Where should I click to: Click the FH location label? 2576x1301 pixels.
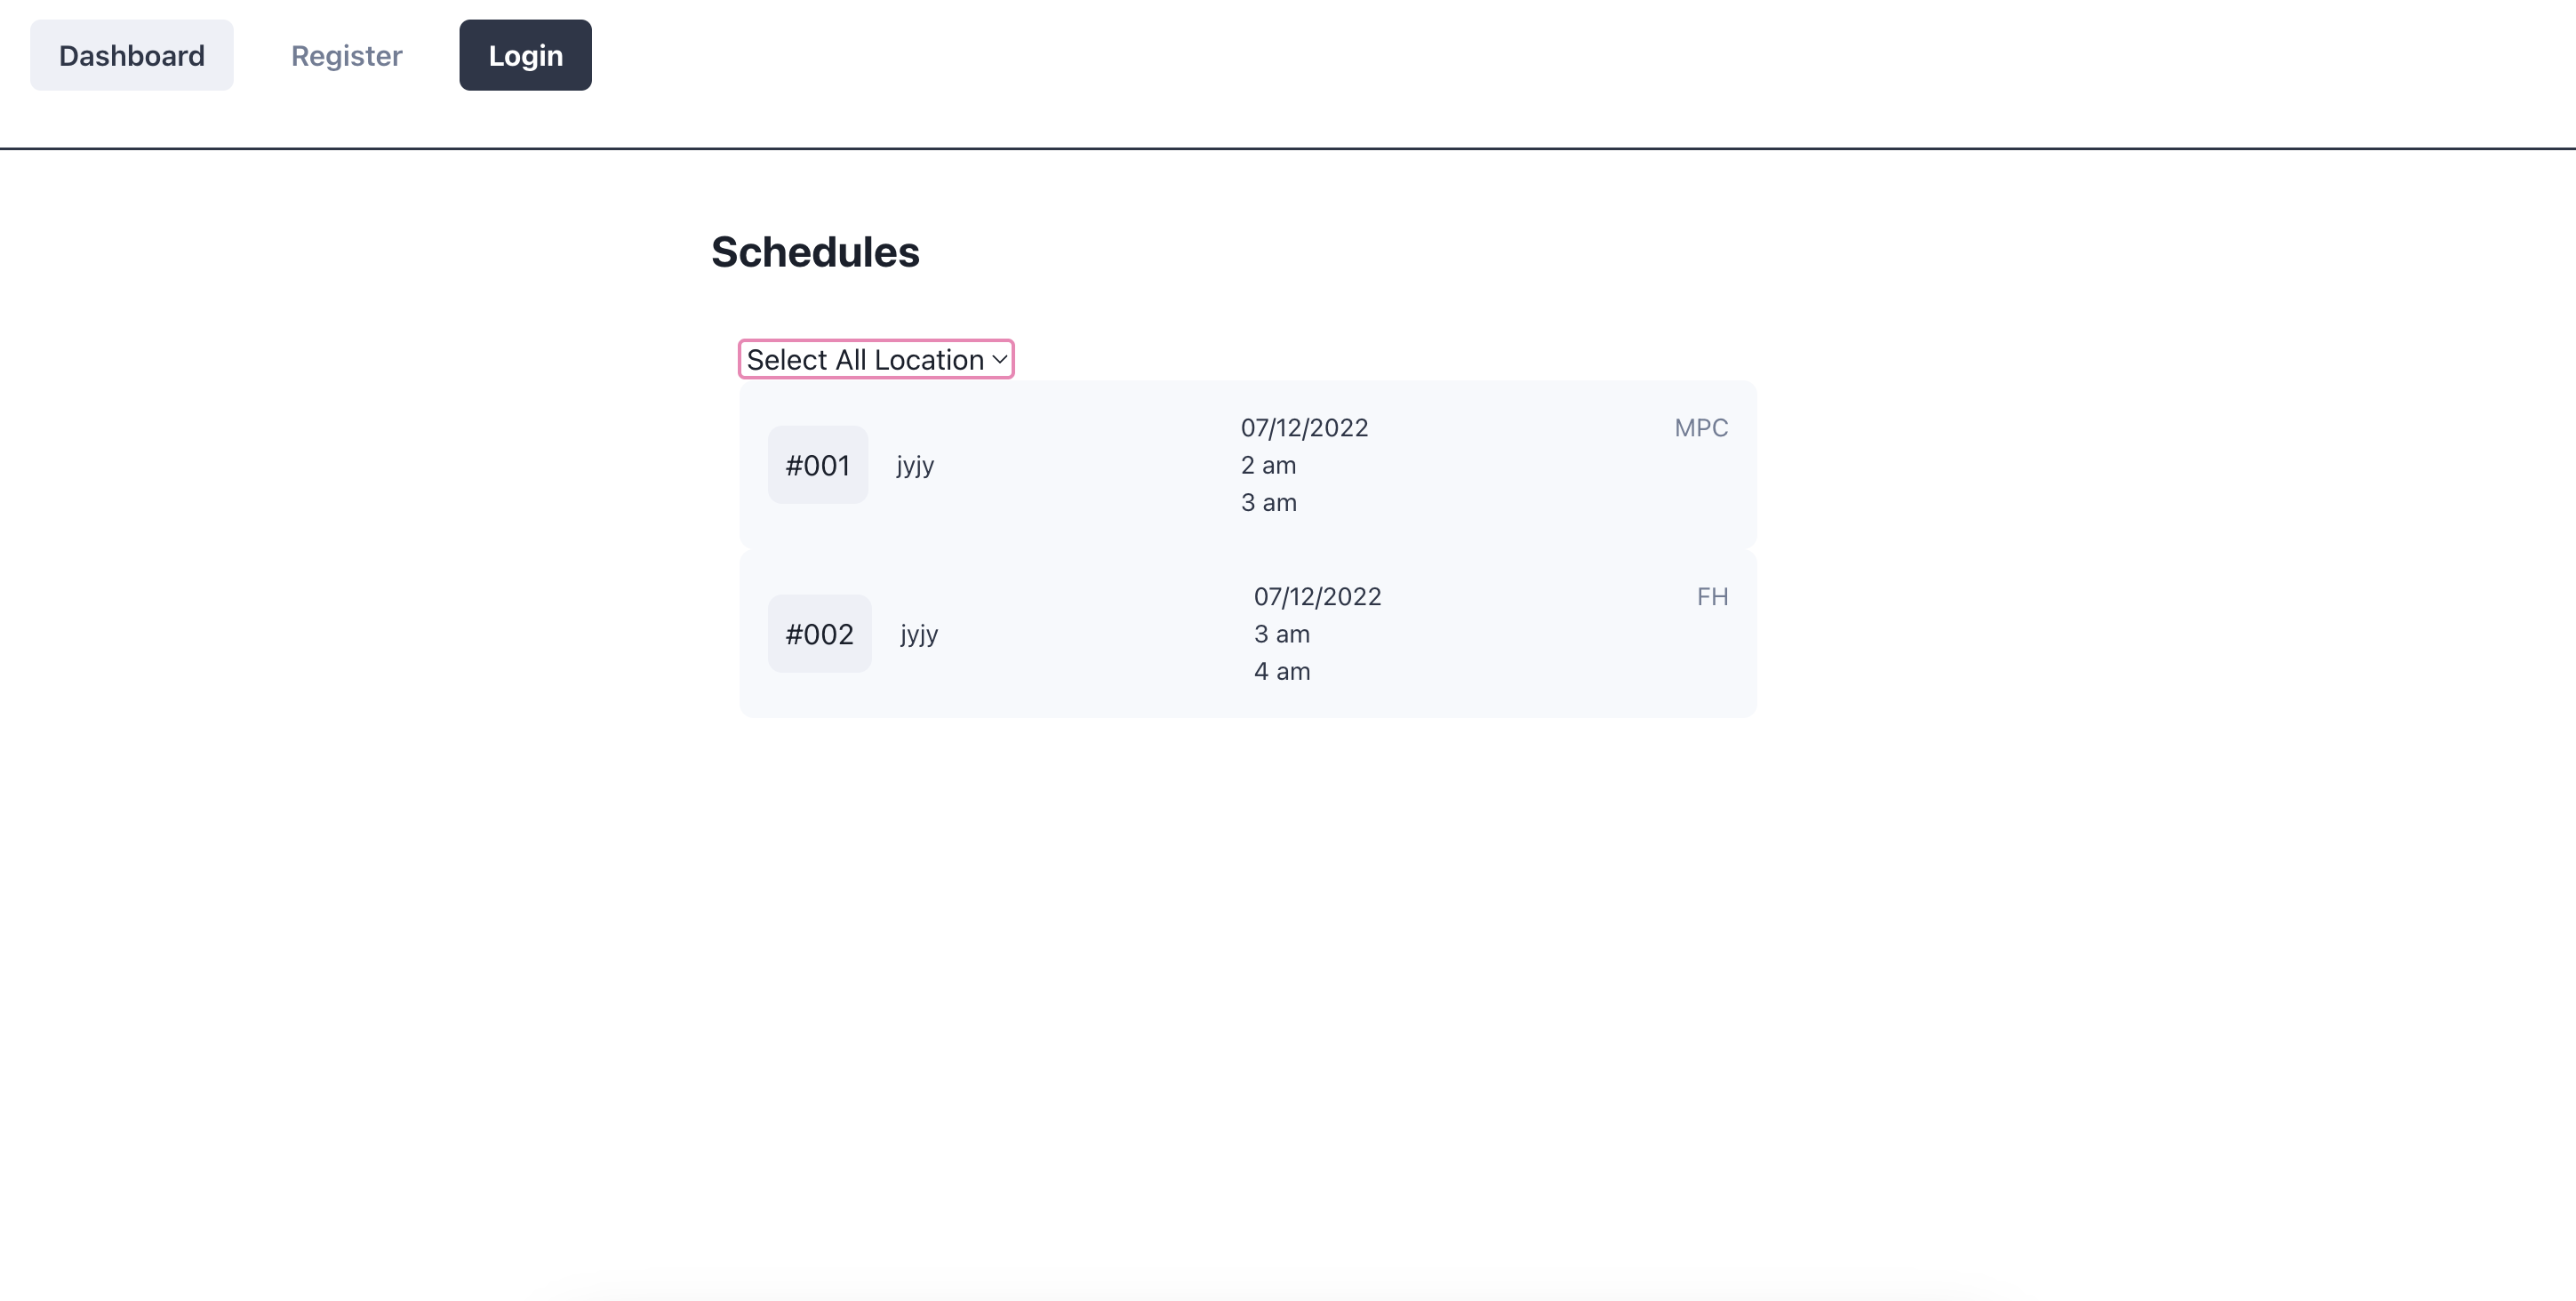point(1712,596)
